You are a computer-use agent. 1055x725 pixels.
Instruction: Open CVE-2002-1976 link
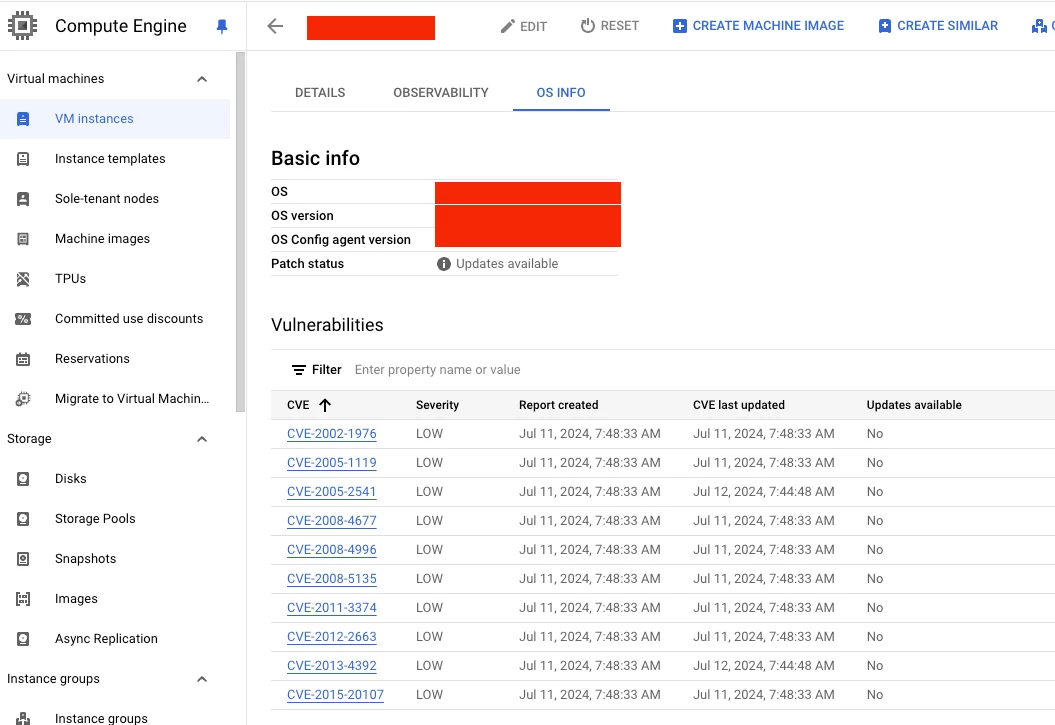click(332, 434)
